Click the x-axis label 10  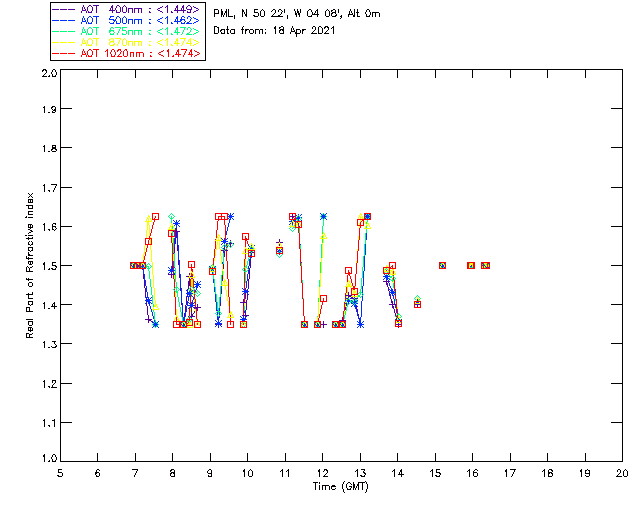click(x=247, y=473)
